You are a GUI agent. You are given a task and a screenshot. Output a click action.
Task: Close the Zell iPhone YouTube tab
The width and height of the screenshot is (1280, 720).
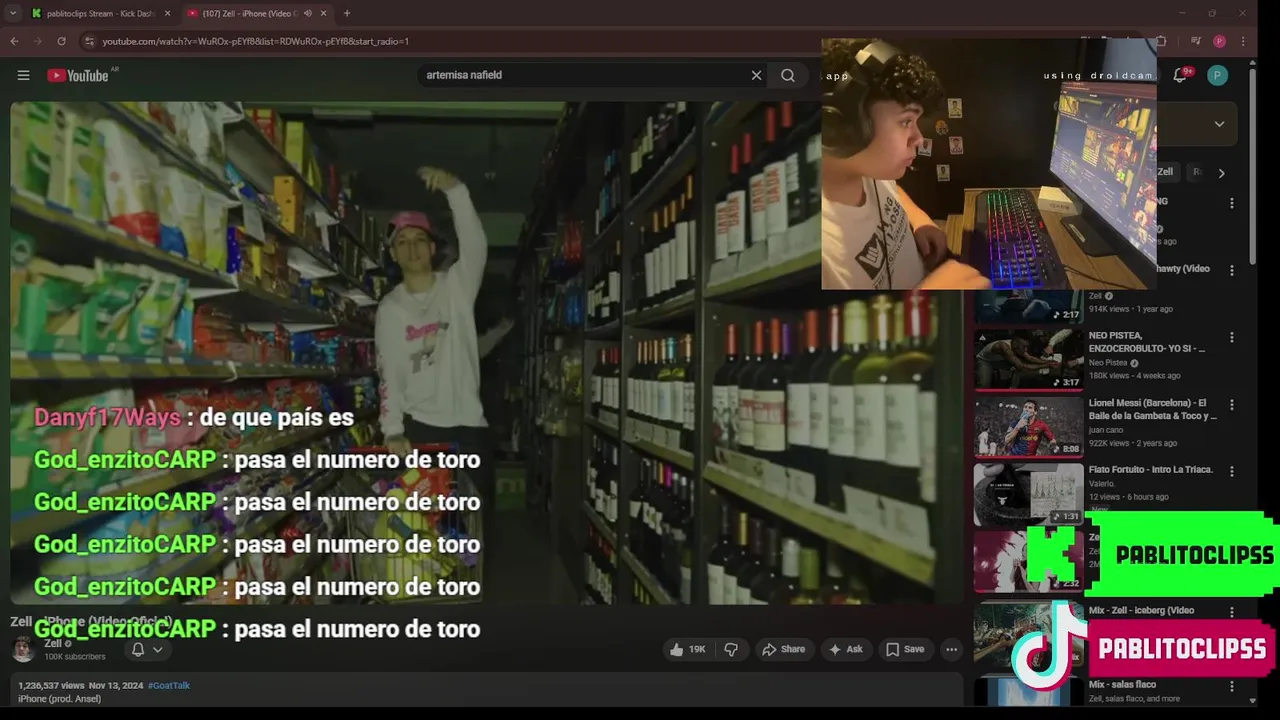tap(323, 14)
